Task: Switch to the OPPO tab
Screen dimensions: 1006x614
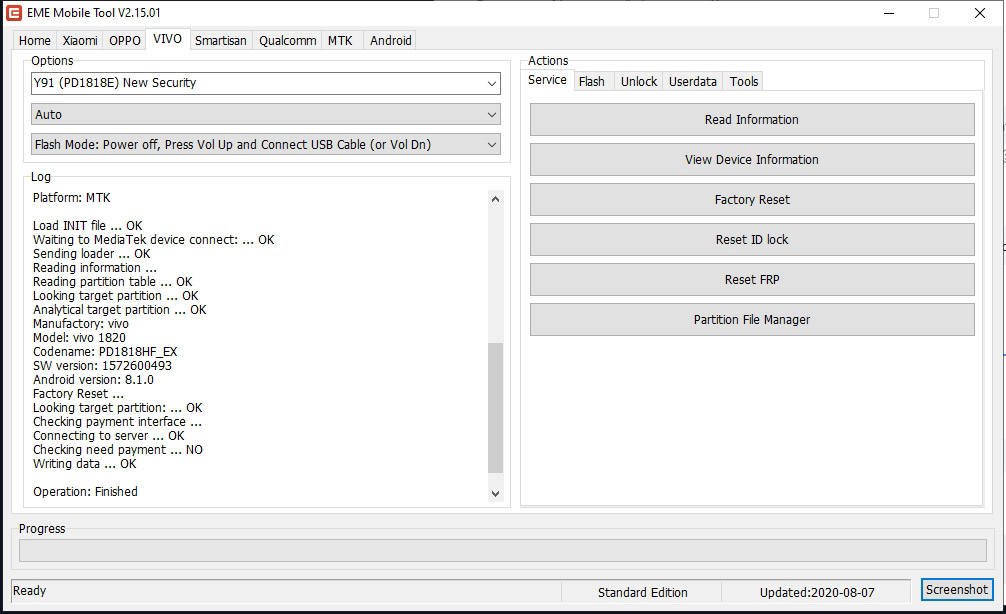Action: click(x=124, y=40)
